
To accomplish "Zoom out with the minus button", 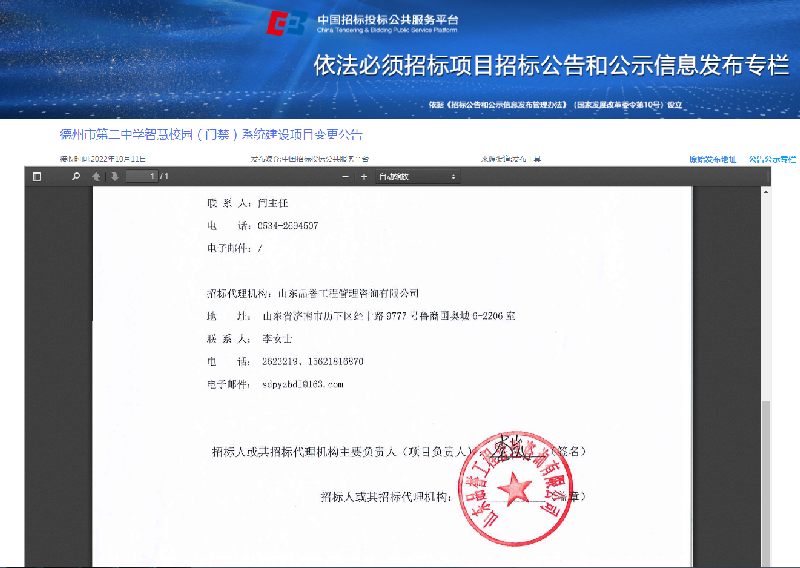I will (345, 177).
